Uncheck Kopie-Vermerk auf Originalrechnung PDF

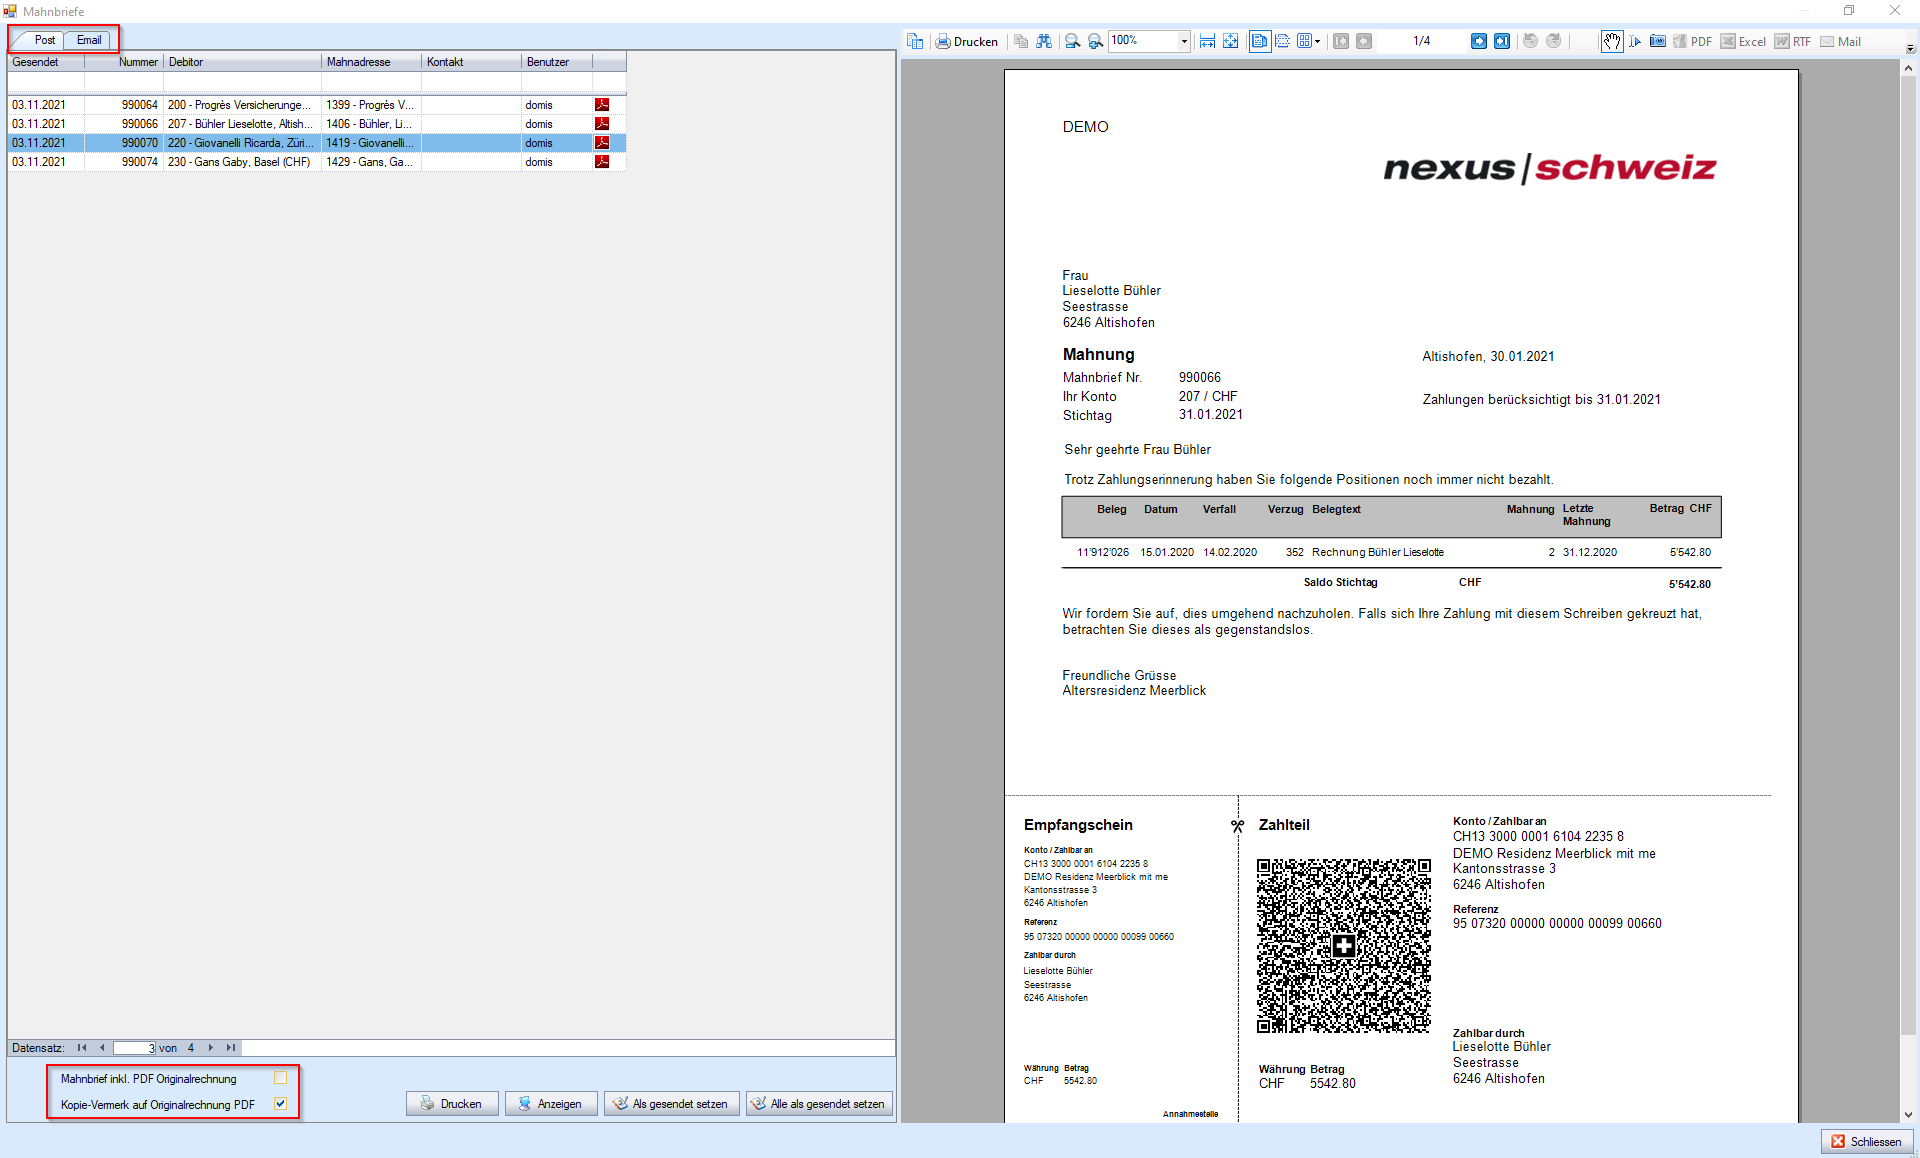[x=280, y=1104]
